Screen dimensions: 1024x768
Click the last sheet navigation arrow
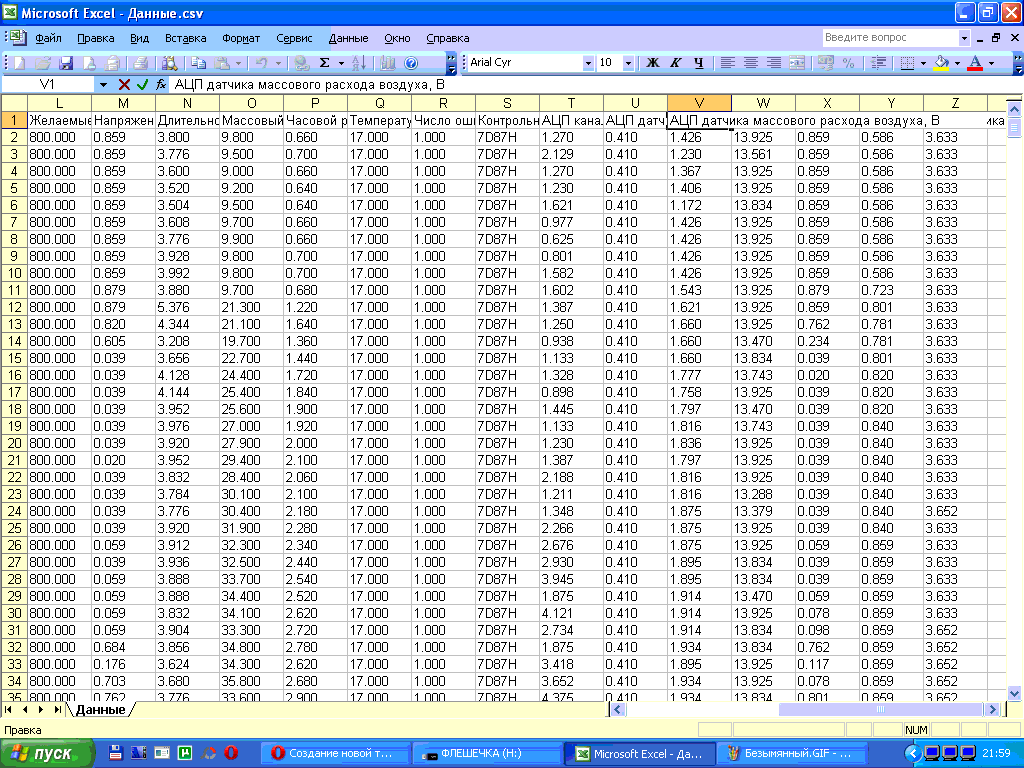click(57, 709)
